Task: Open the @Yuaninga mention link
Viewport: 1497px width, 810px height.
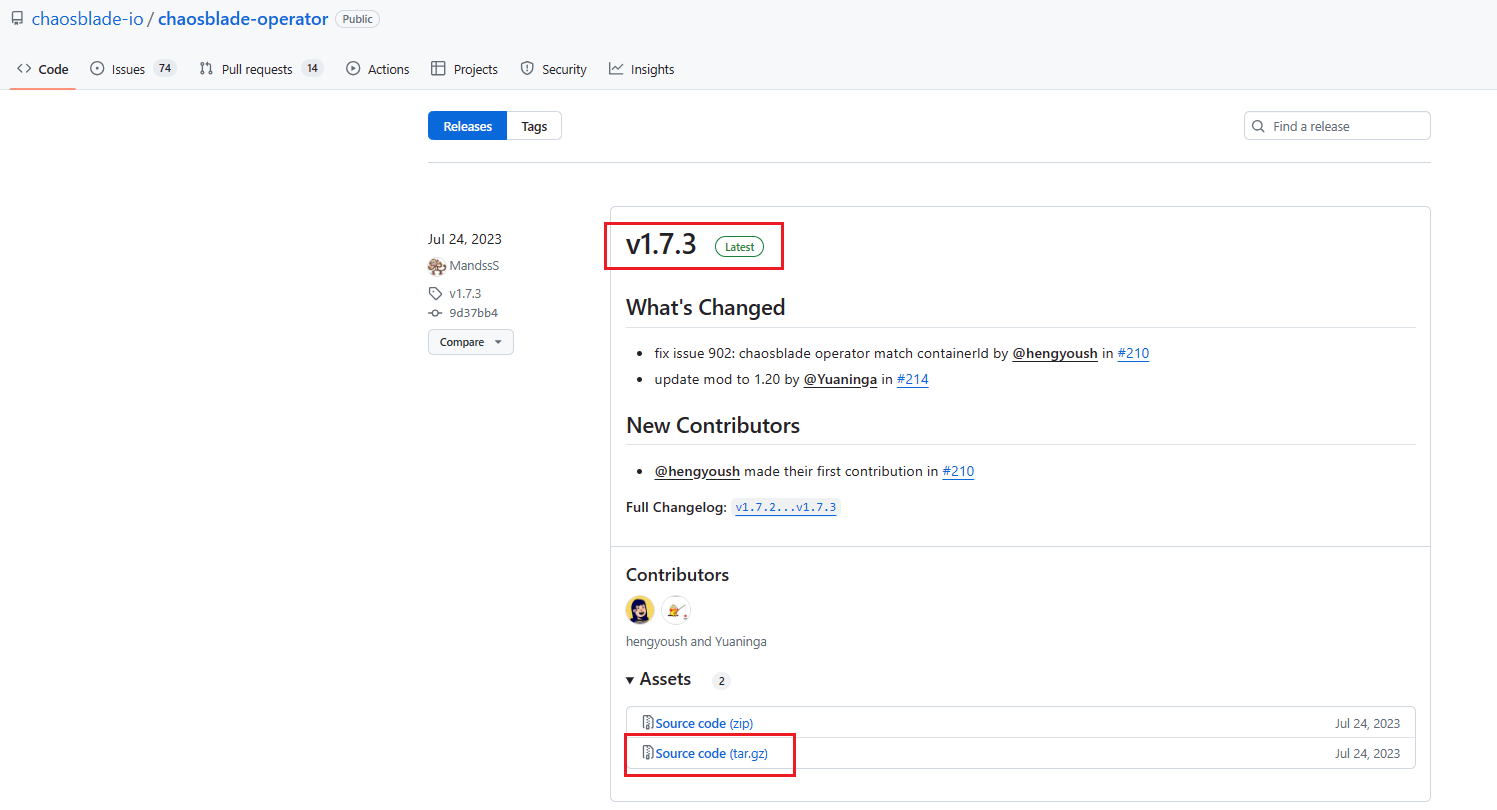Action: point(840,379)
